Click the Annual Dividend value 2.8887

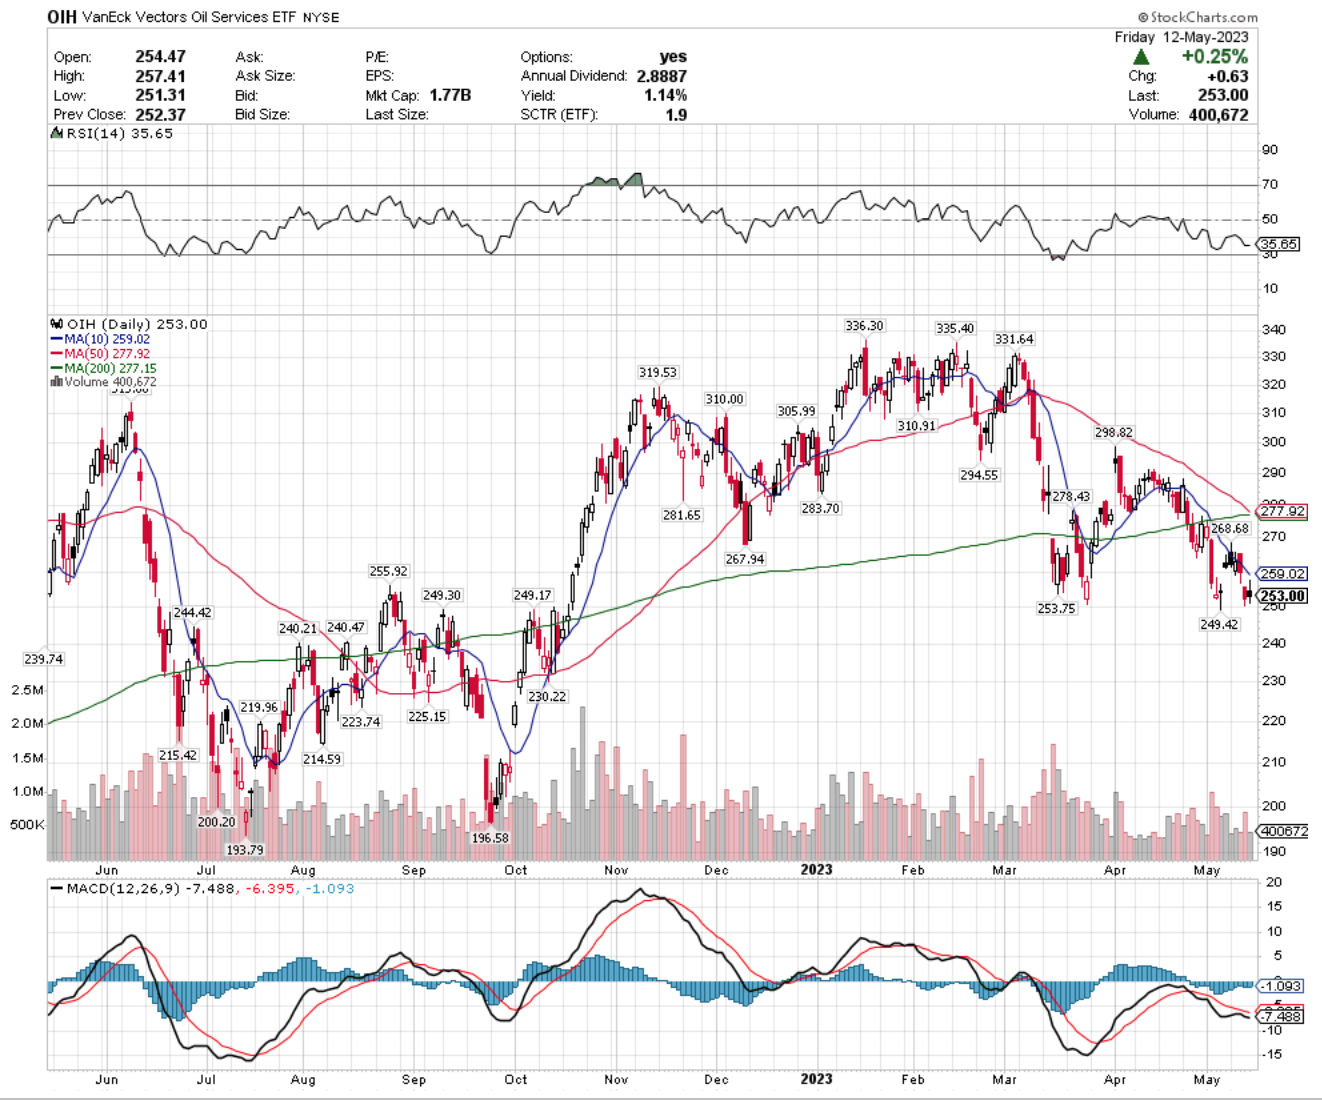pos(661,76)
